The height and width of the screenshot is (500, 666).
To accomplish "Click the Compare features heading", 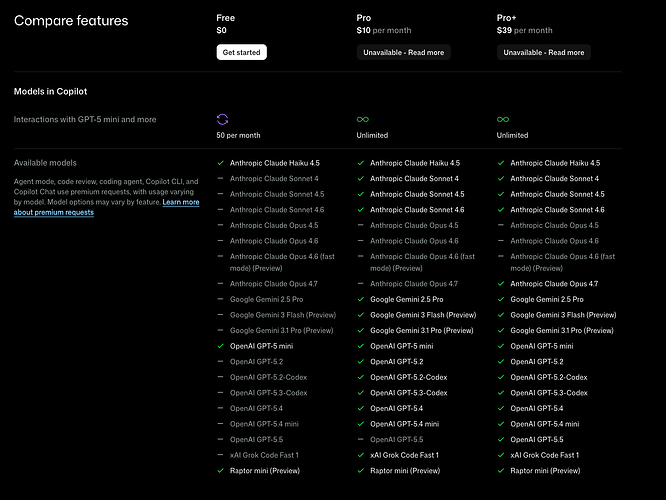I will coord(71,20).
